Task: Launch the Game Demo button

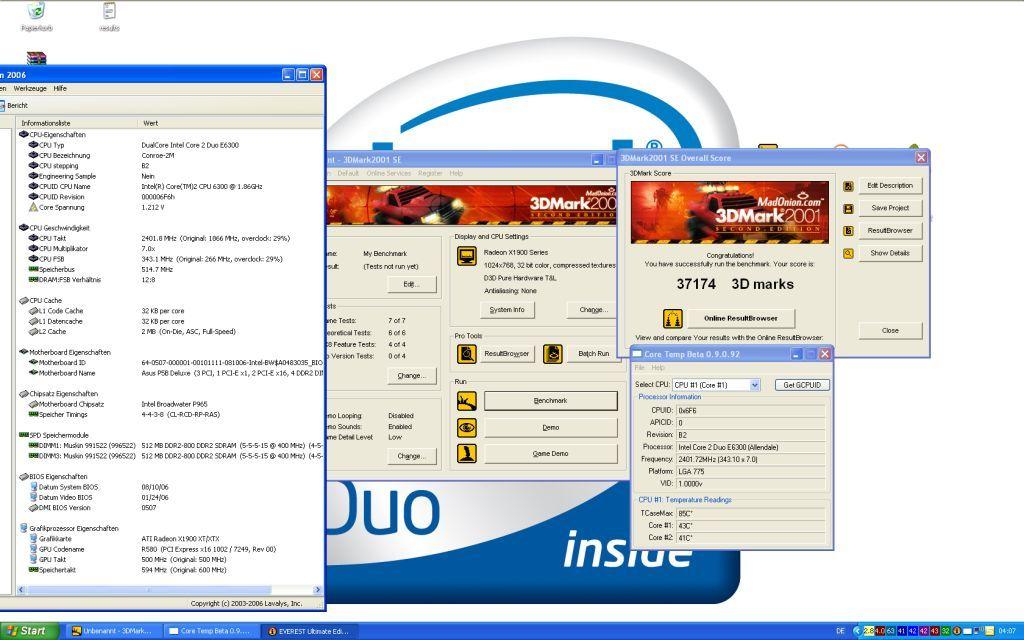Action: coord(551,453)
